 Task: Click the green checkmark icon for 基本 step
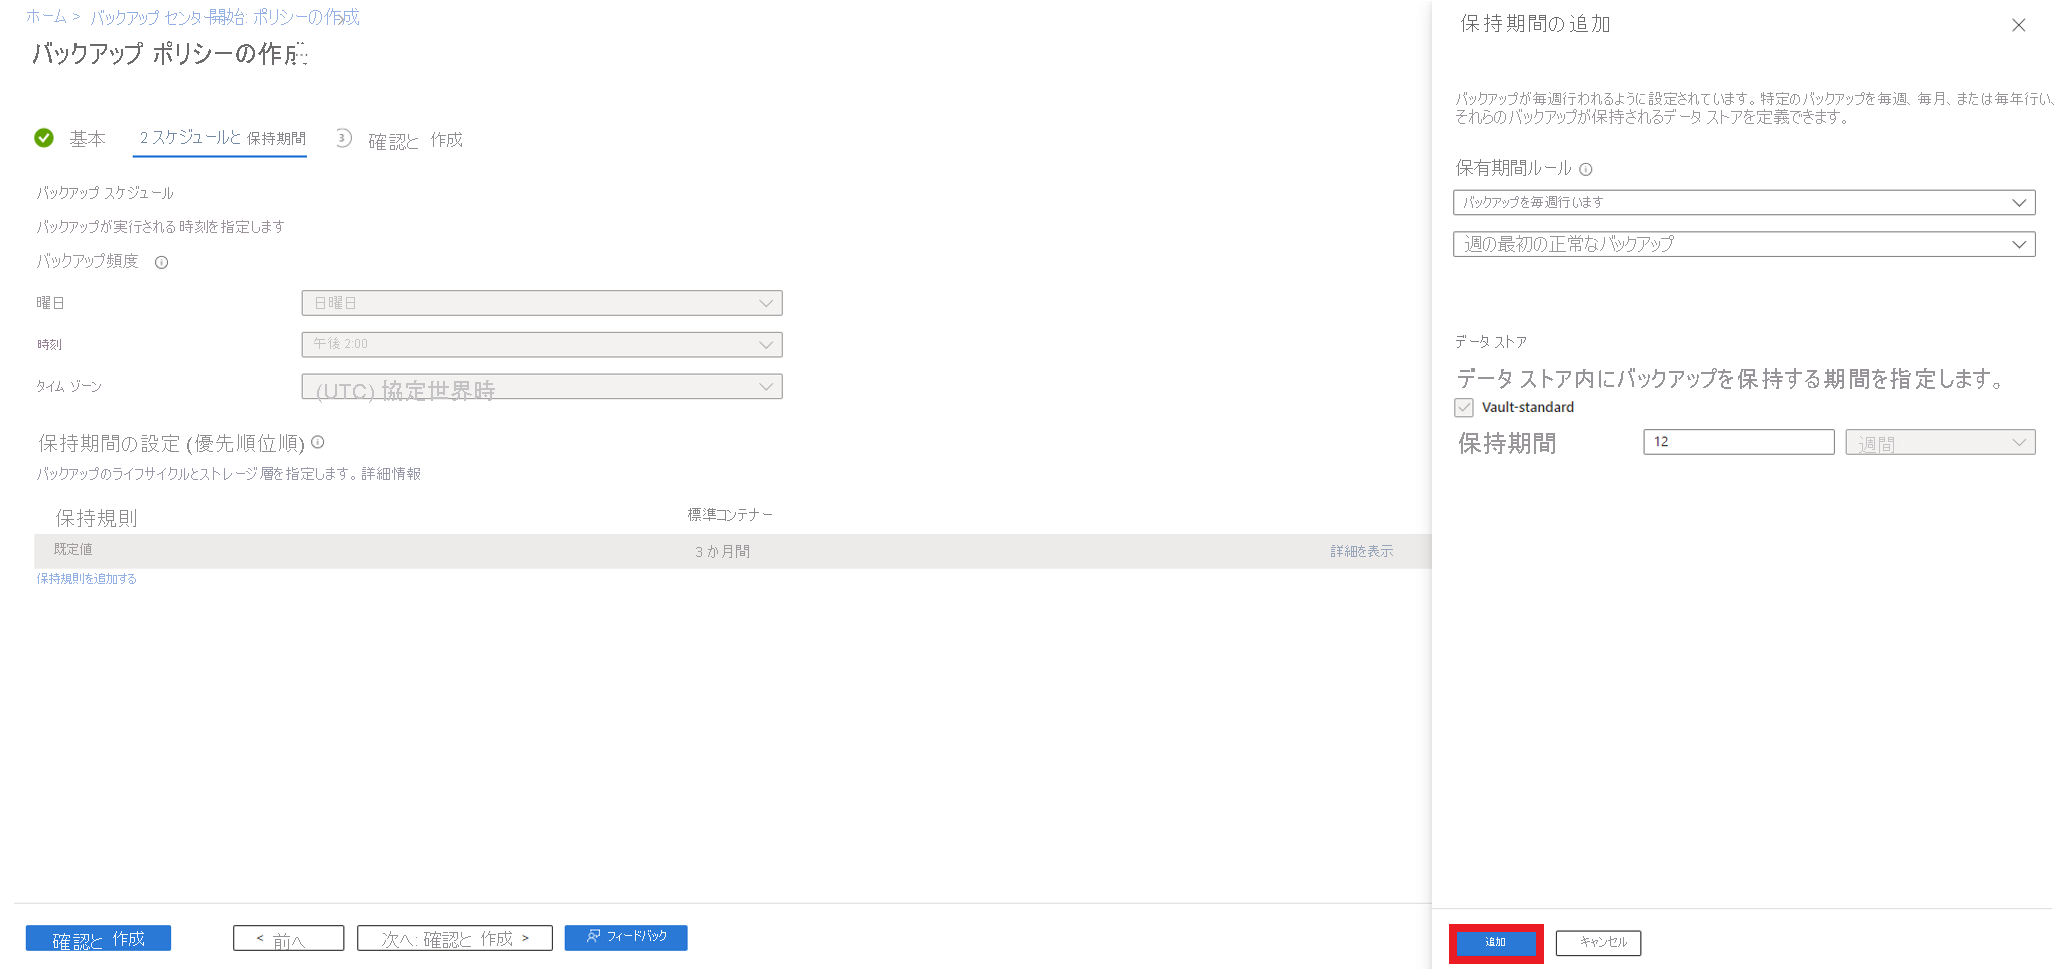point(44,138)
